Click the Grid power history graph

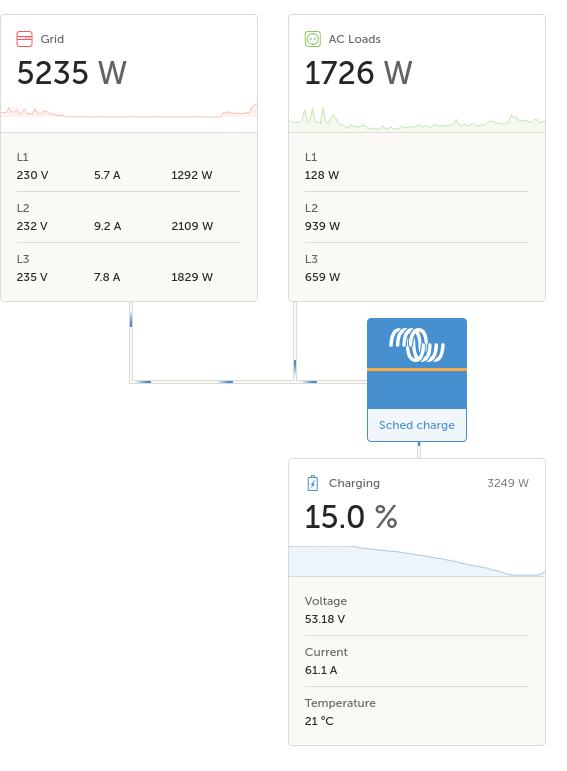[x=129, y=111]
